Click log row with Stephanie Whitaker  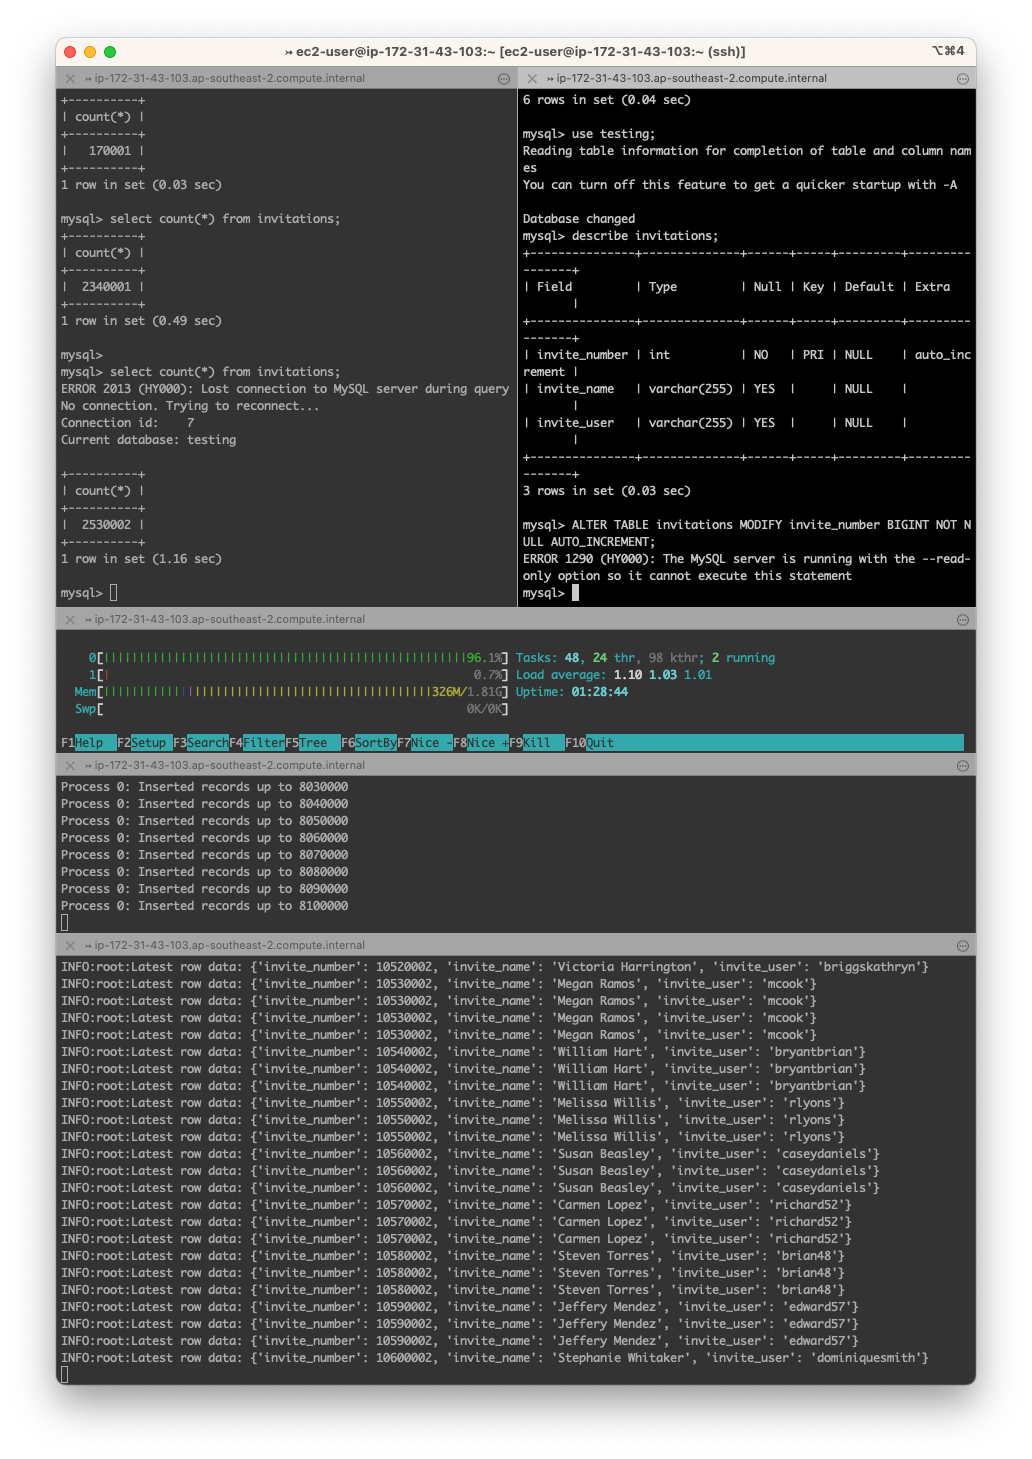495,1358
